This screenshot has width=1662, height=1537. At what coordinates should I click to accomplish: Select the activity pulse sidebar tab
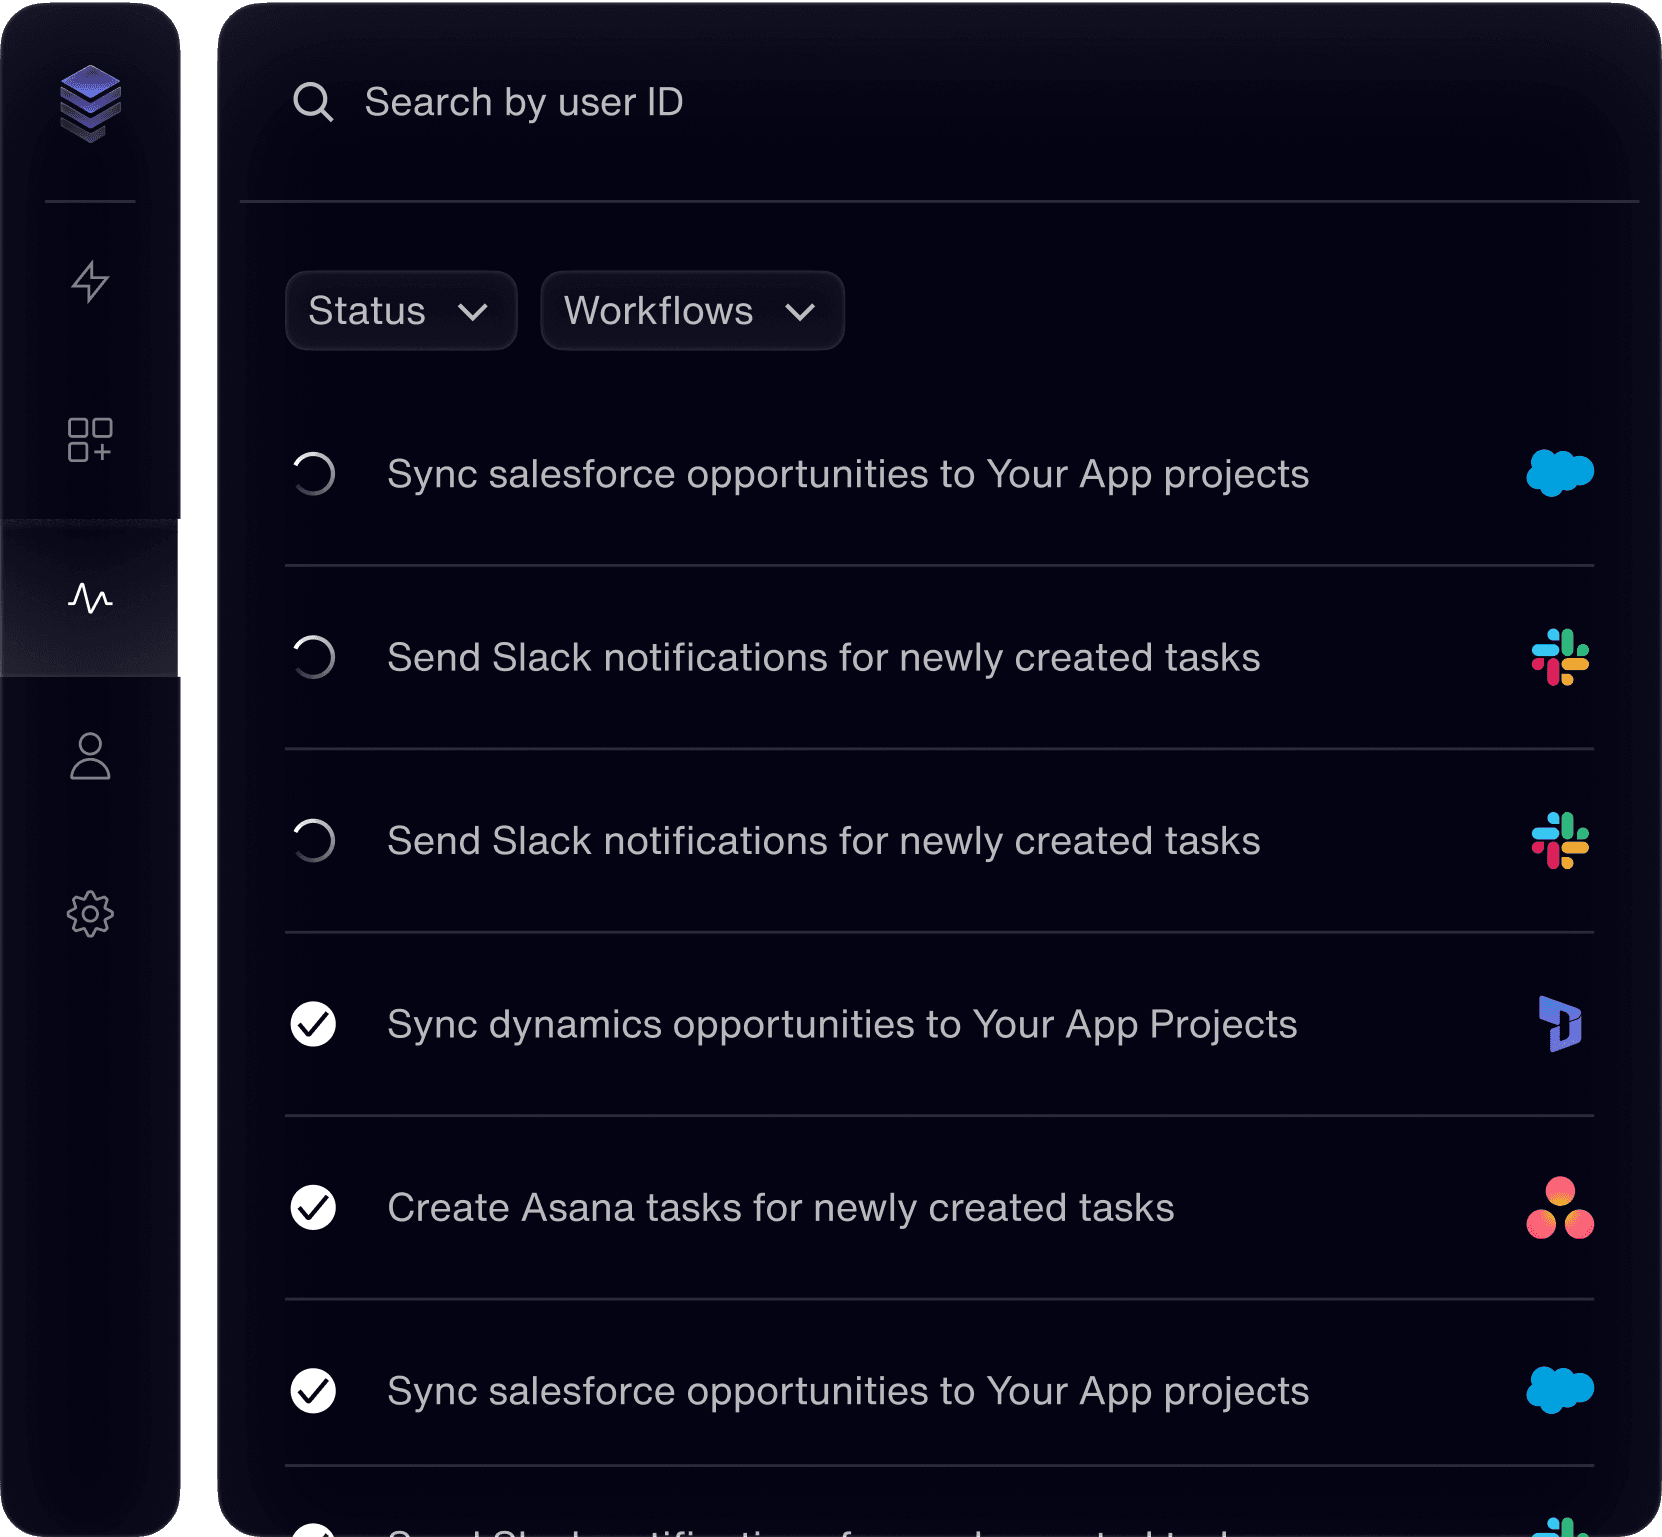(90, 598)
